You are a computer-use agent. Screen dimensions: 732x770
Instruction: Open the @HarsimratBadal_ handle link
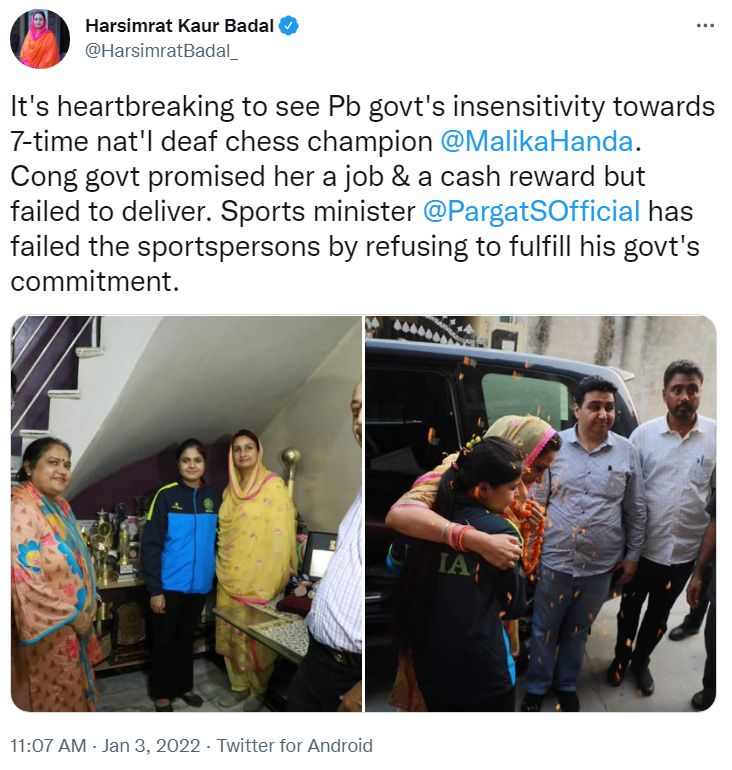coord(162,51)
